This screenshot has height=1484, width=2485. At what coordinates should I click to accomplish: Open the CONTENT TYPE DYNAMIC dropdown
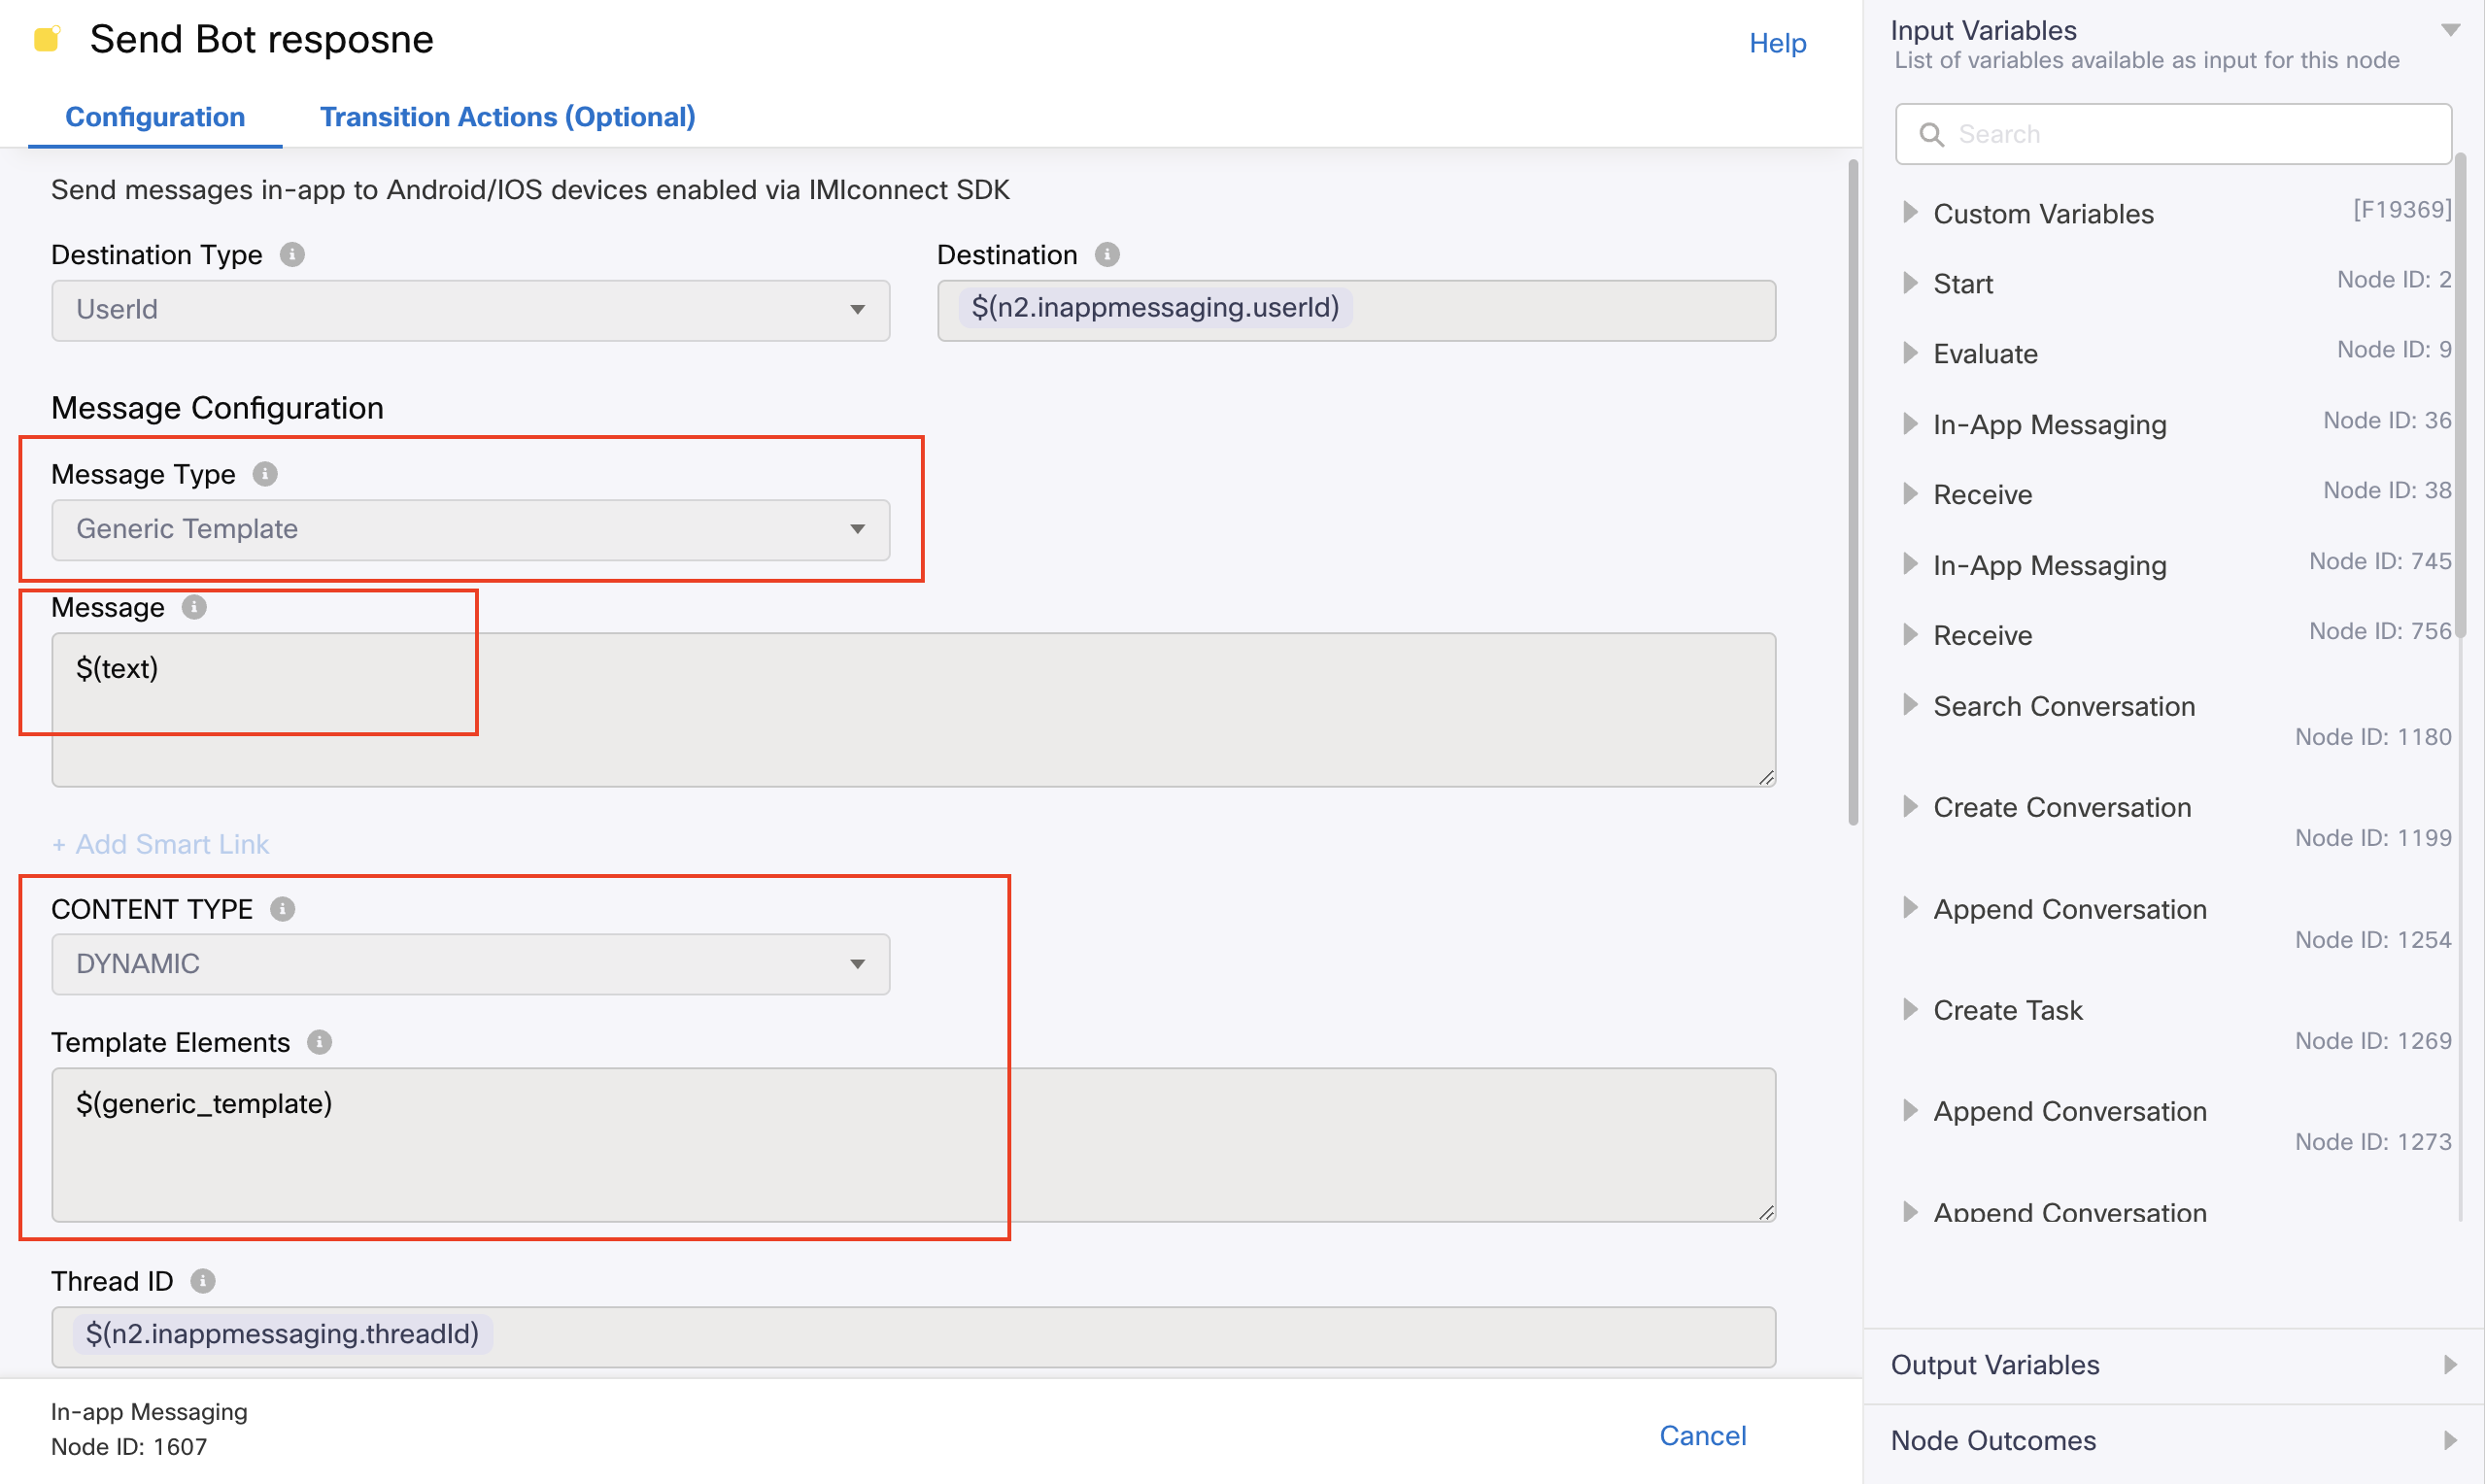click(471, 964)
